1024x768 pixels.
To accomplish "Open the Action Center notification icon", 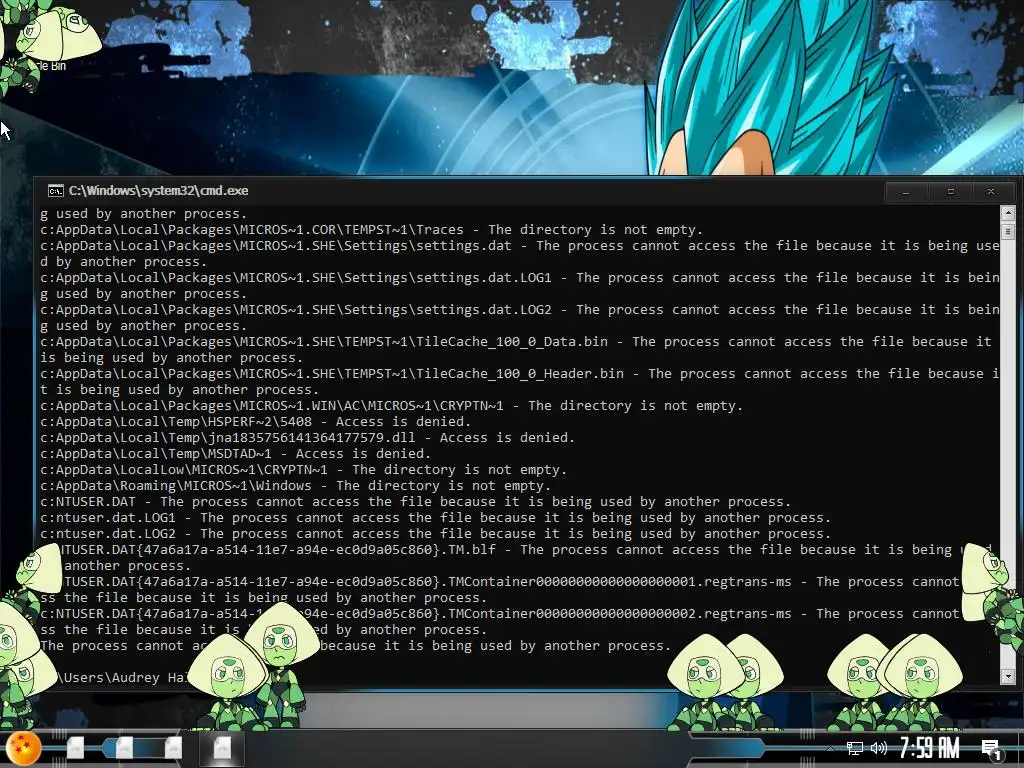I will point(991,750).
